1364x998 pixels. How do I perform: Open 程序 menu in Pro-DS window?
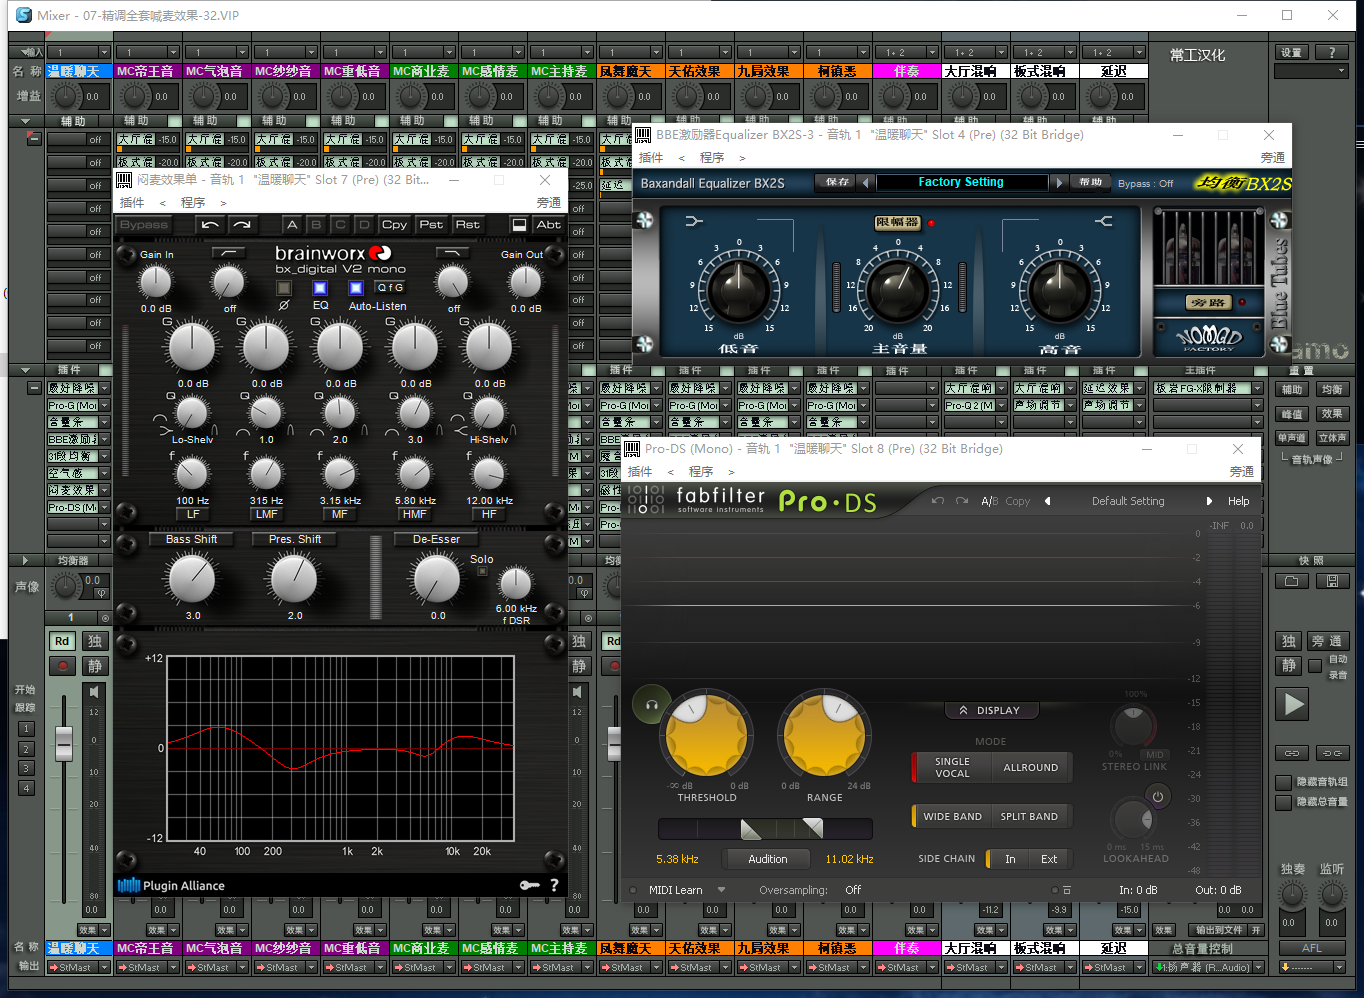[x=701, y=472]
